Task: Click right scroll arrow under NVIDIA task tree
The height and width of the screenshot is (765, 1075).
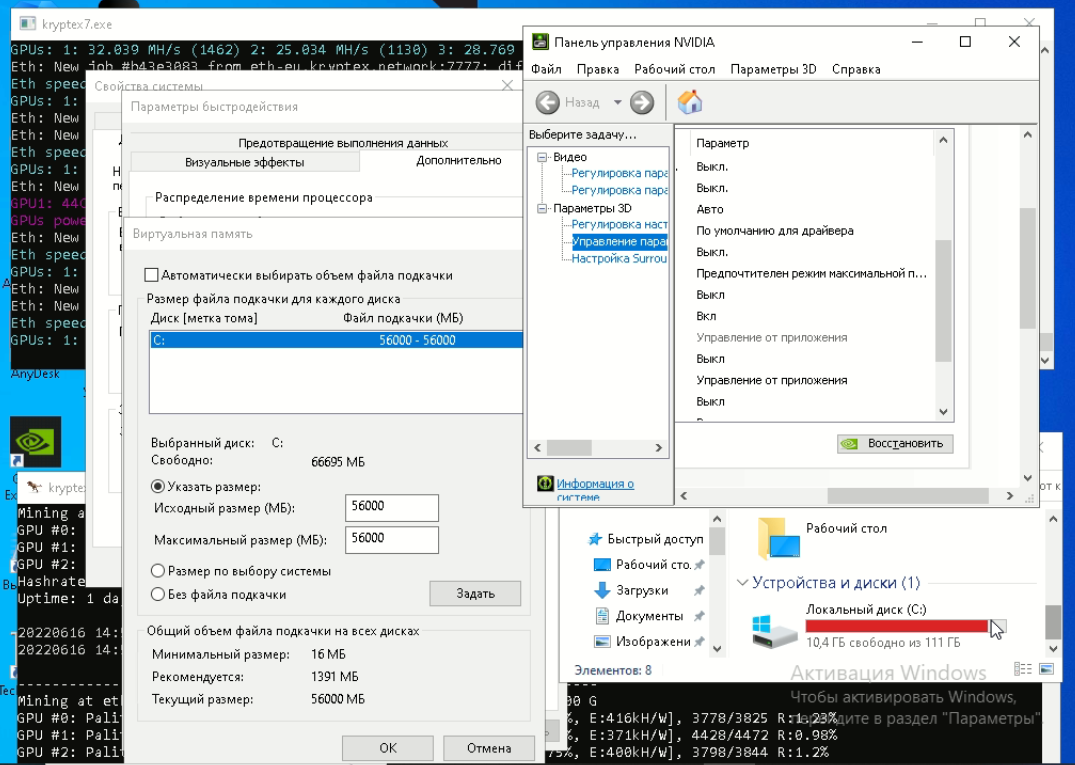Action: 658,448
